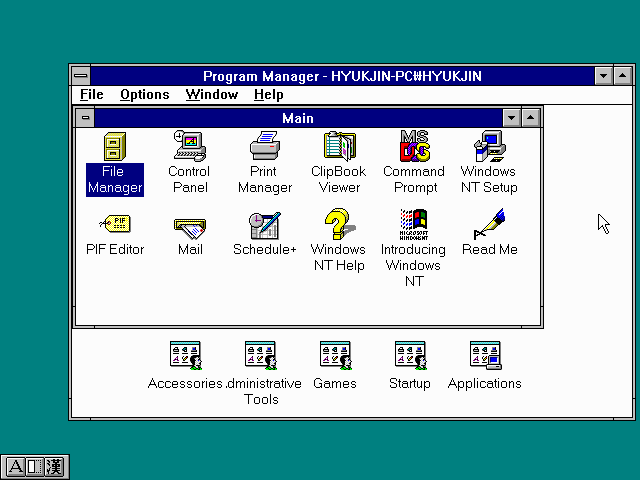
Task: Click the 'Accessories' label text
Action: coord(185,383)
